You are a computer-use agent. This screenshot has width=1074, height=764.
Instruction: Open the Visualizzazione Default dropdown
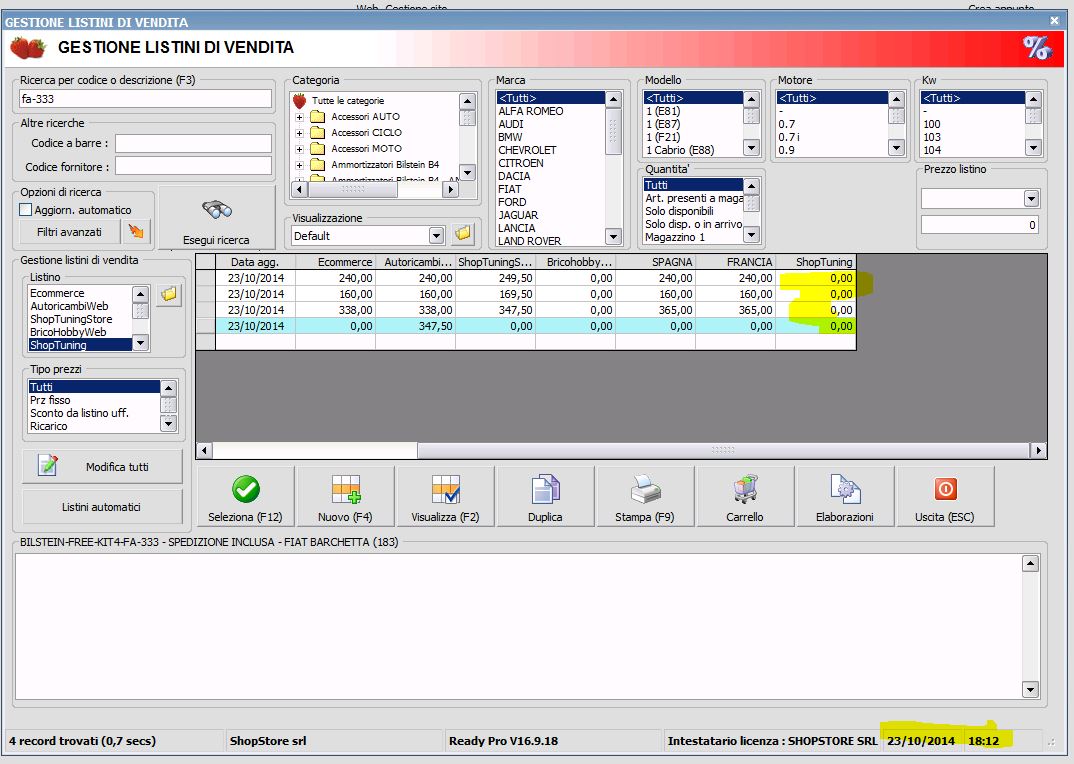[x=436, y=236]
